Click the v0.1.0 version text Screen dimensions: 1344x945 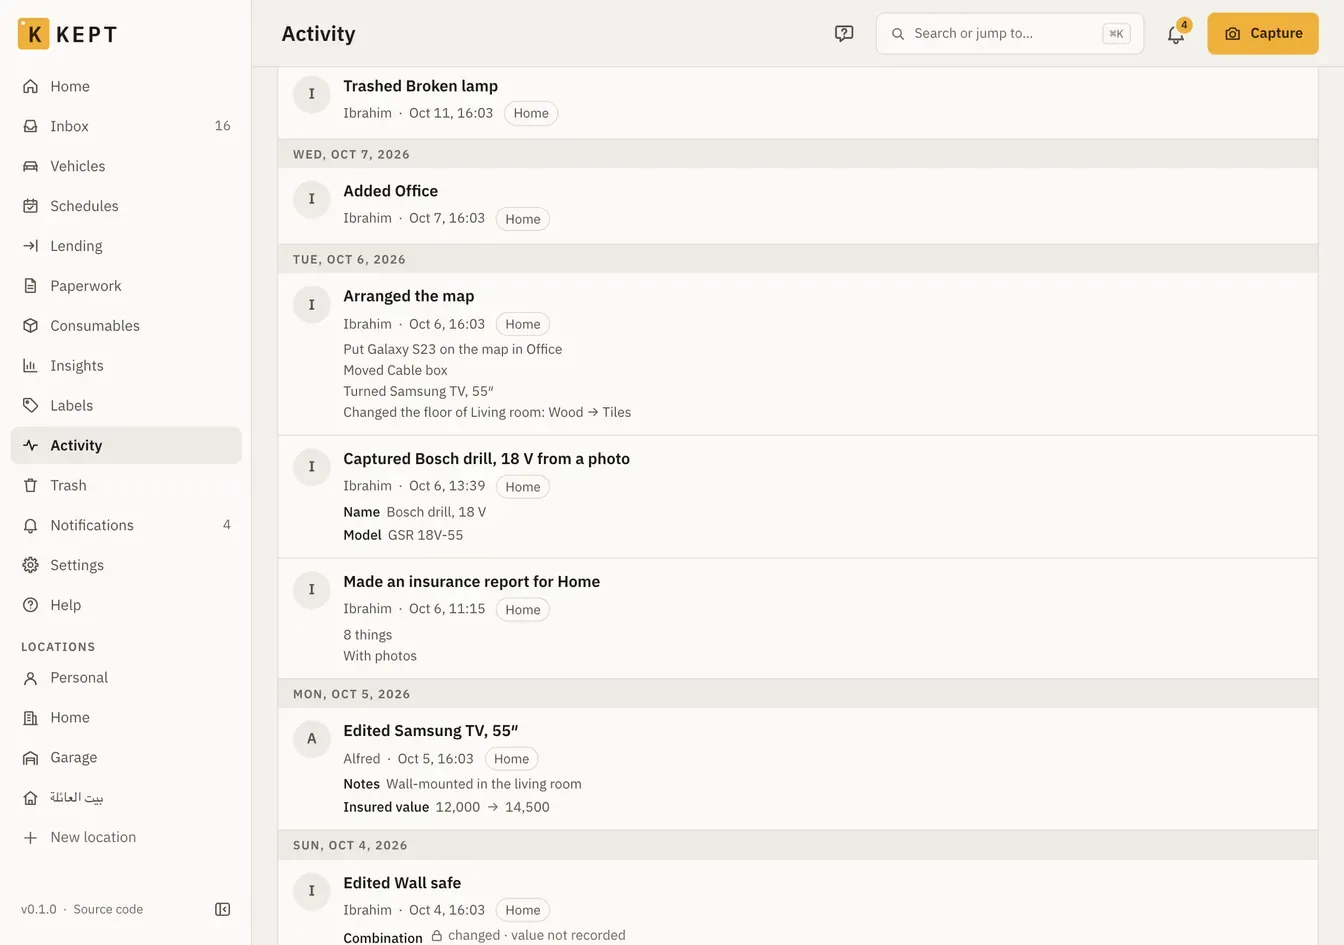(39, 910)
